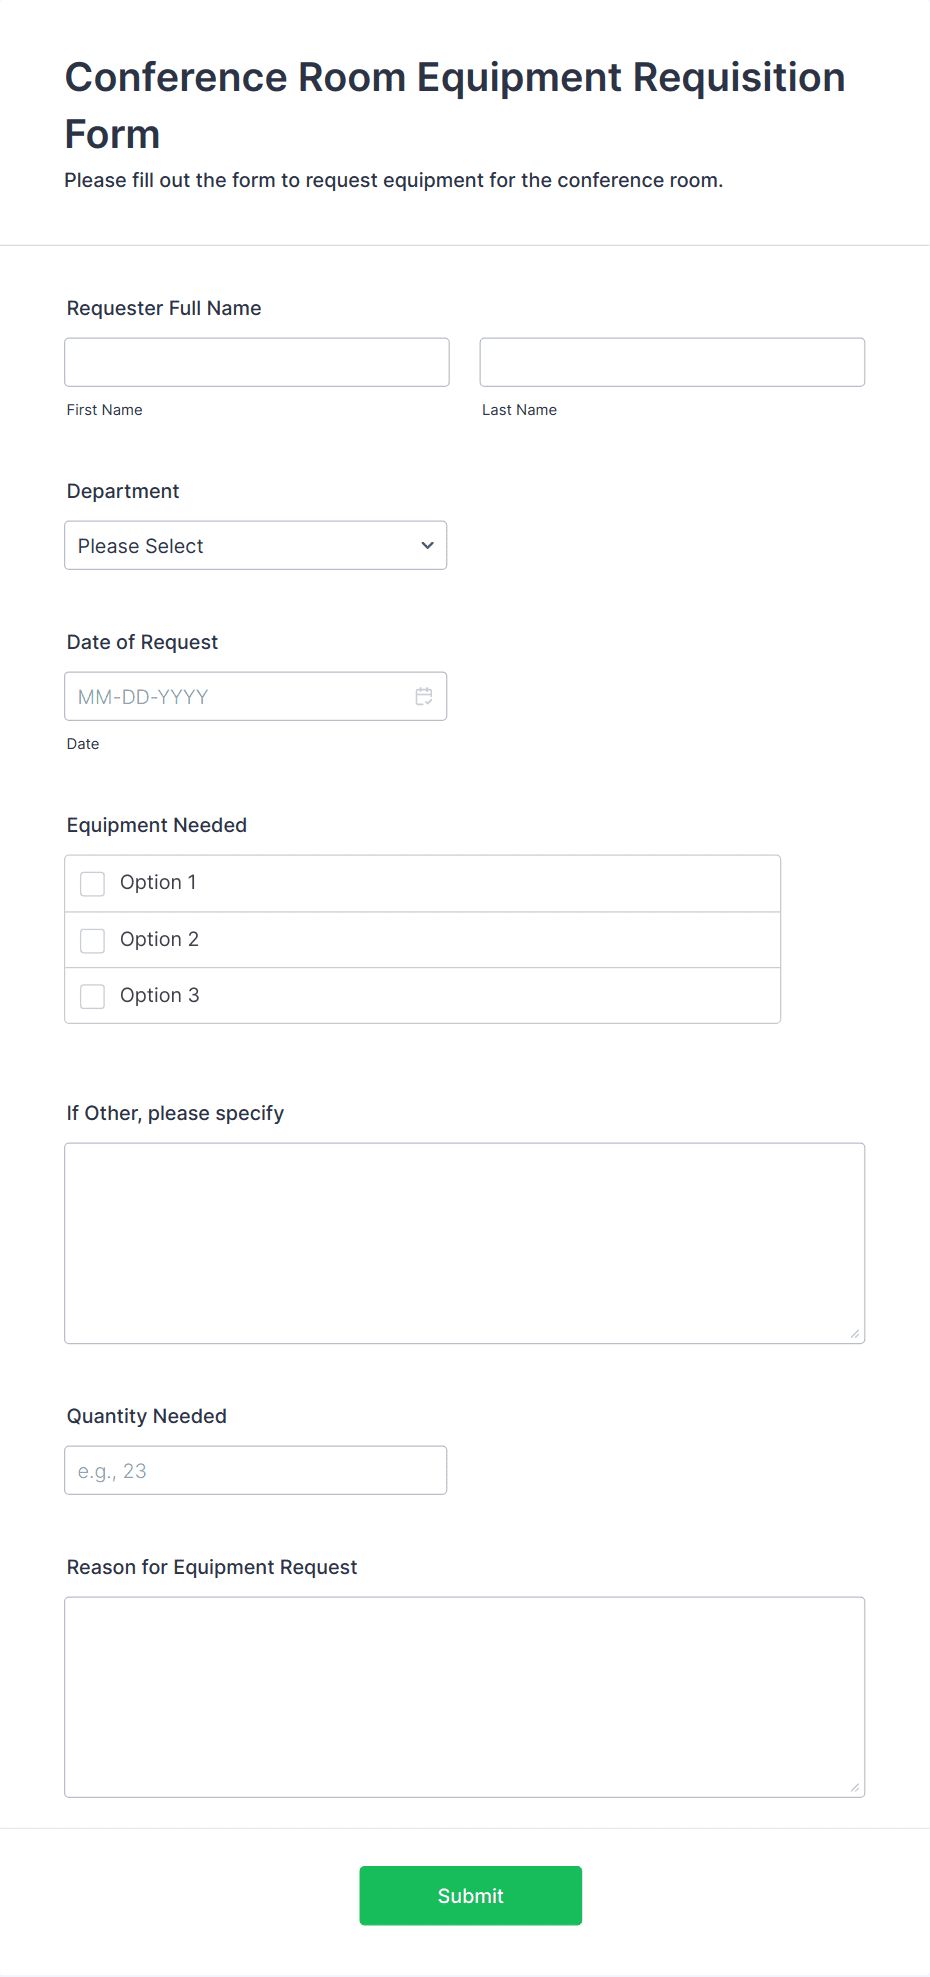
Task: Click inside Reason for Equipment Request textarea
Action: (x=465, y=1698)
